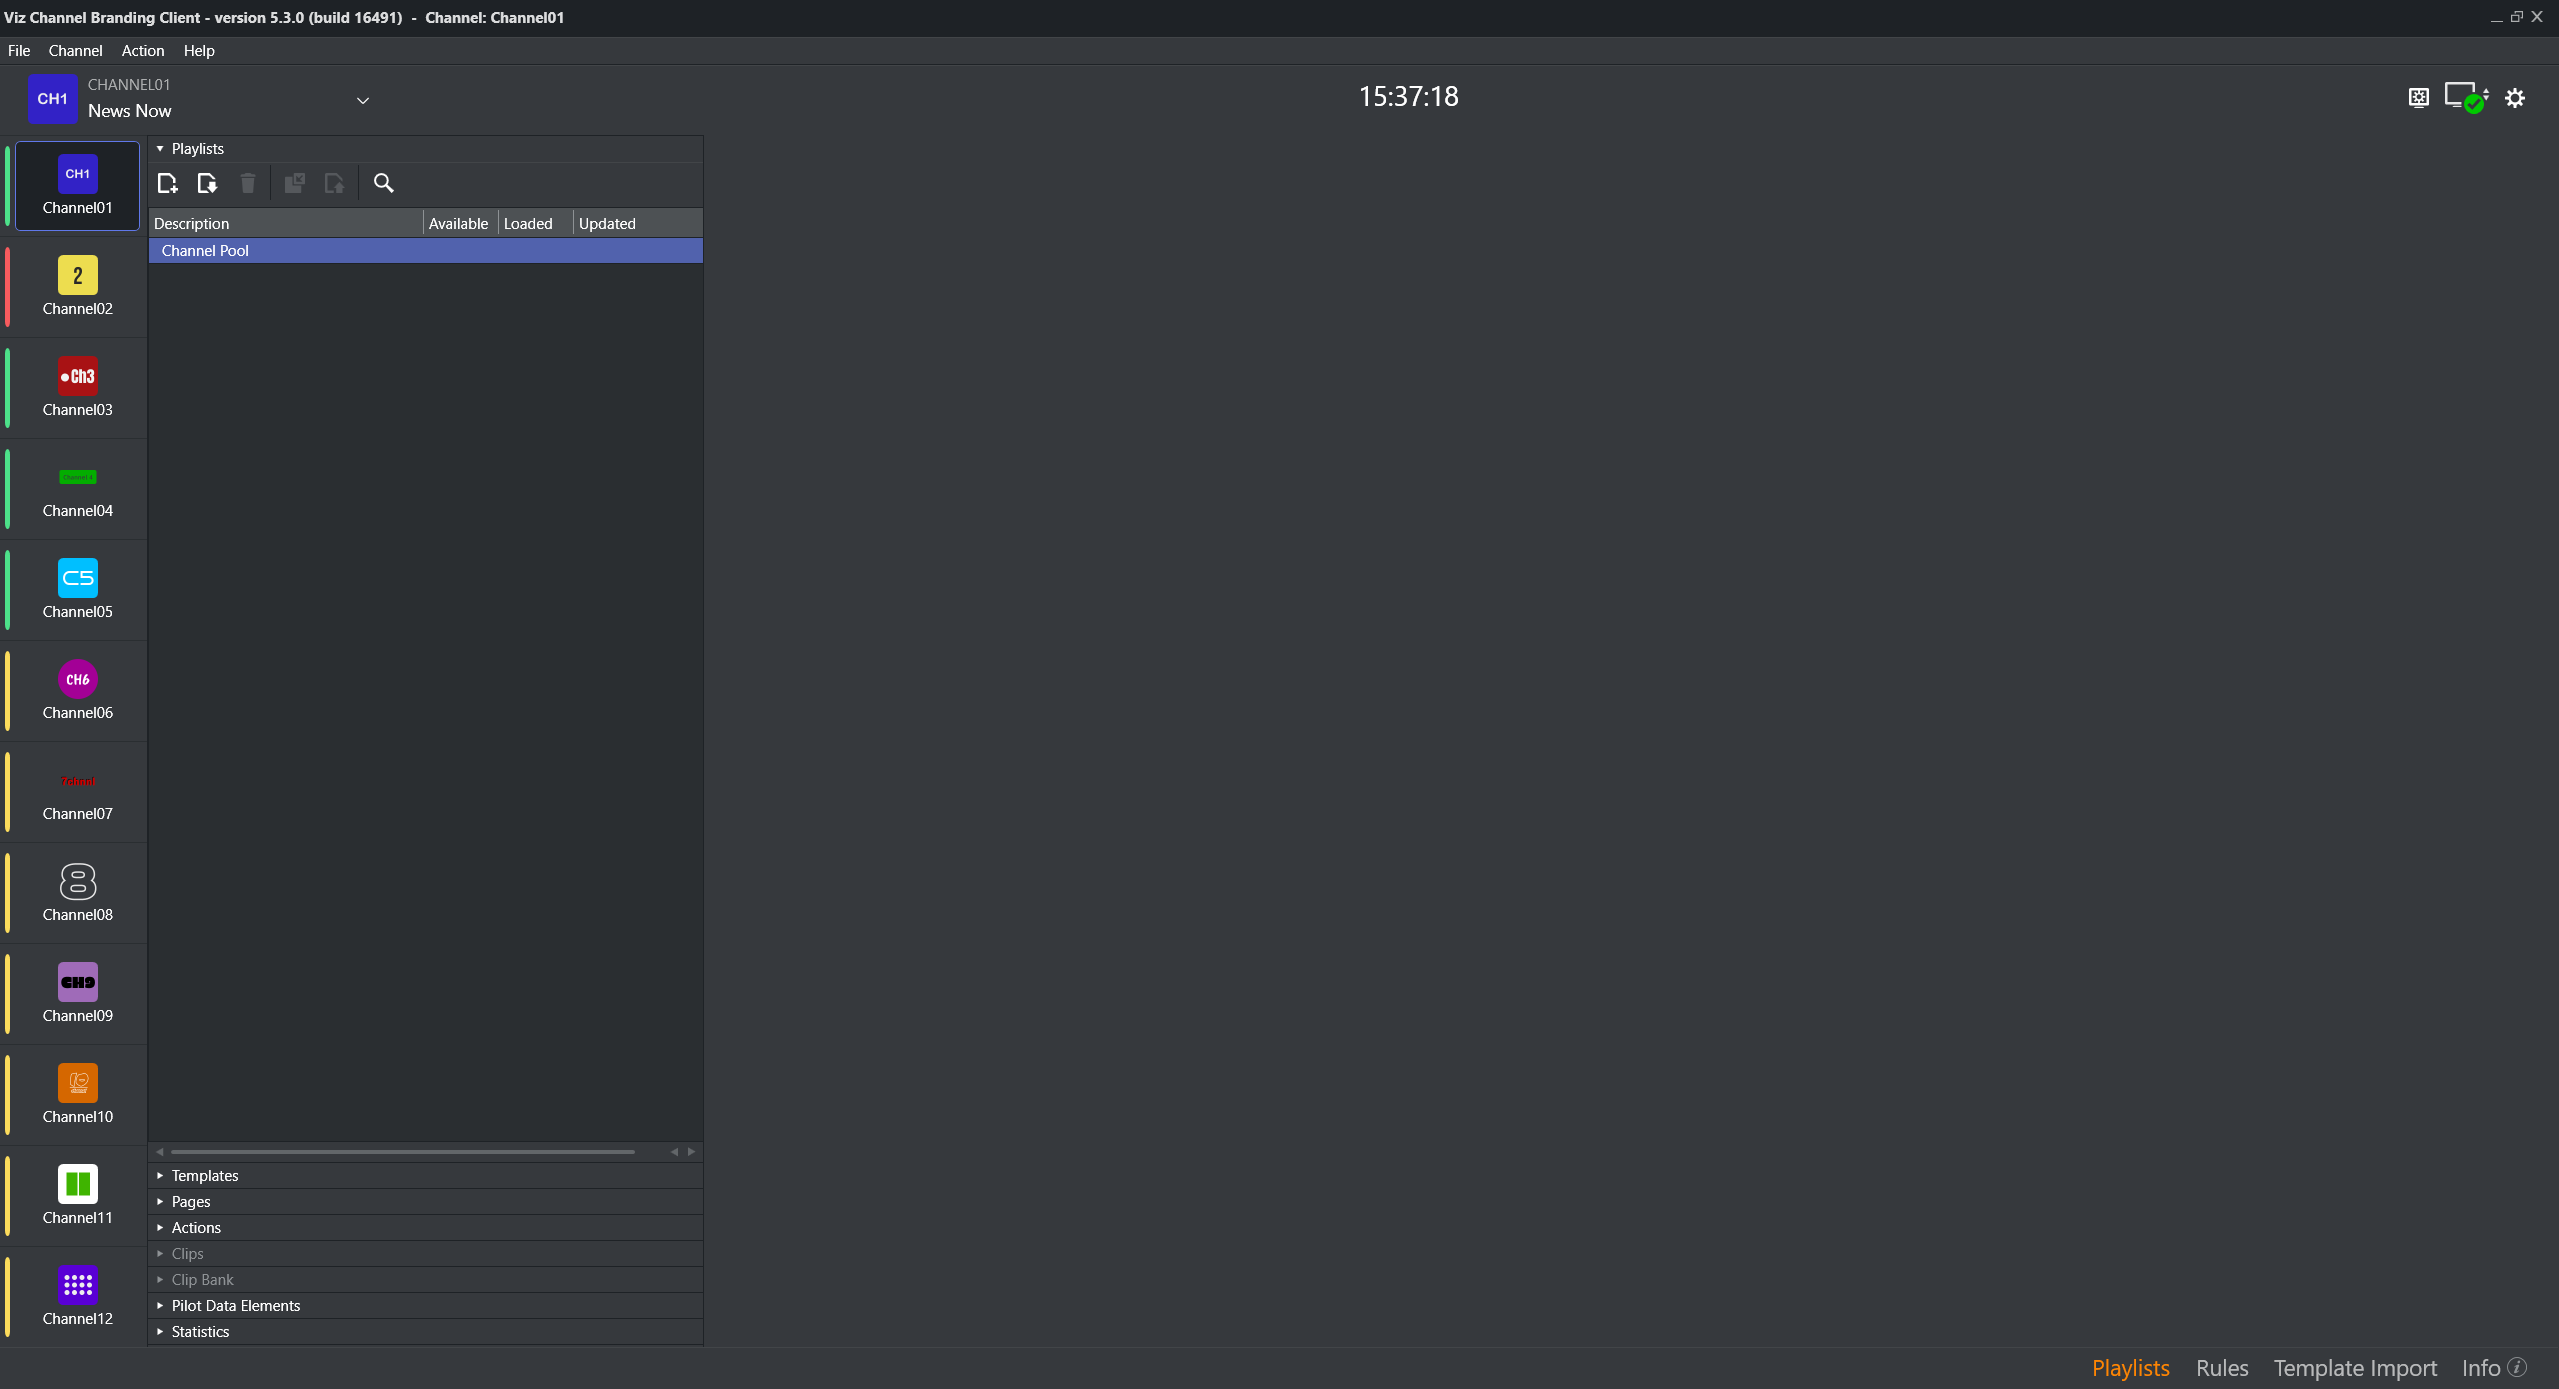Click the monitor status icon with green check

[x=2465, y=98]
